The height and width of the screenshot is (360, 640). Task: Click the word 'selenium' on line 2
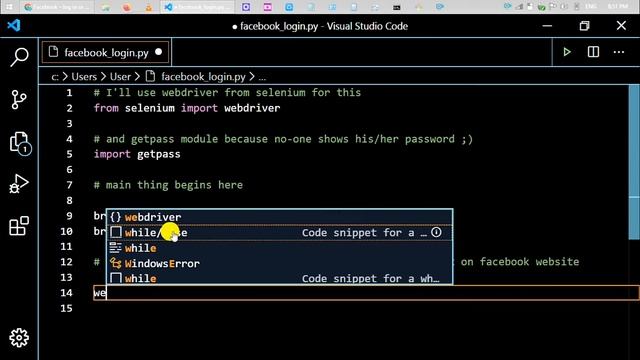[149, 108]
